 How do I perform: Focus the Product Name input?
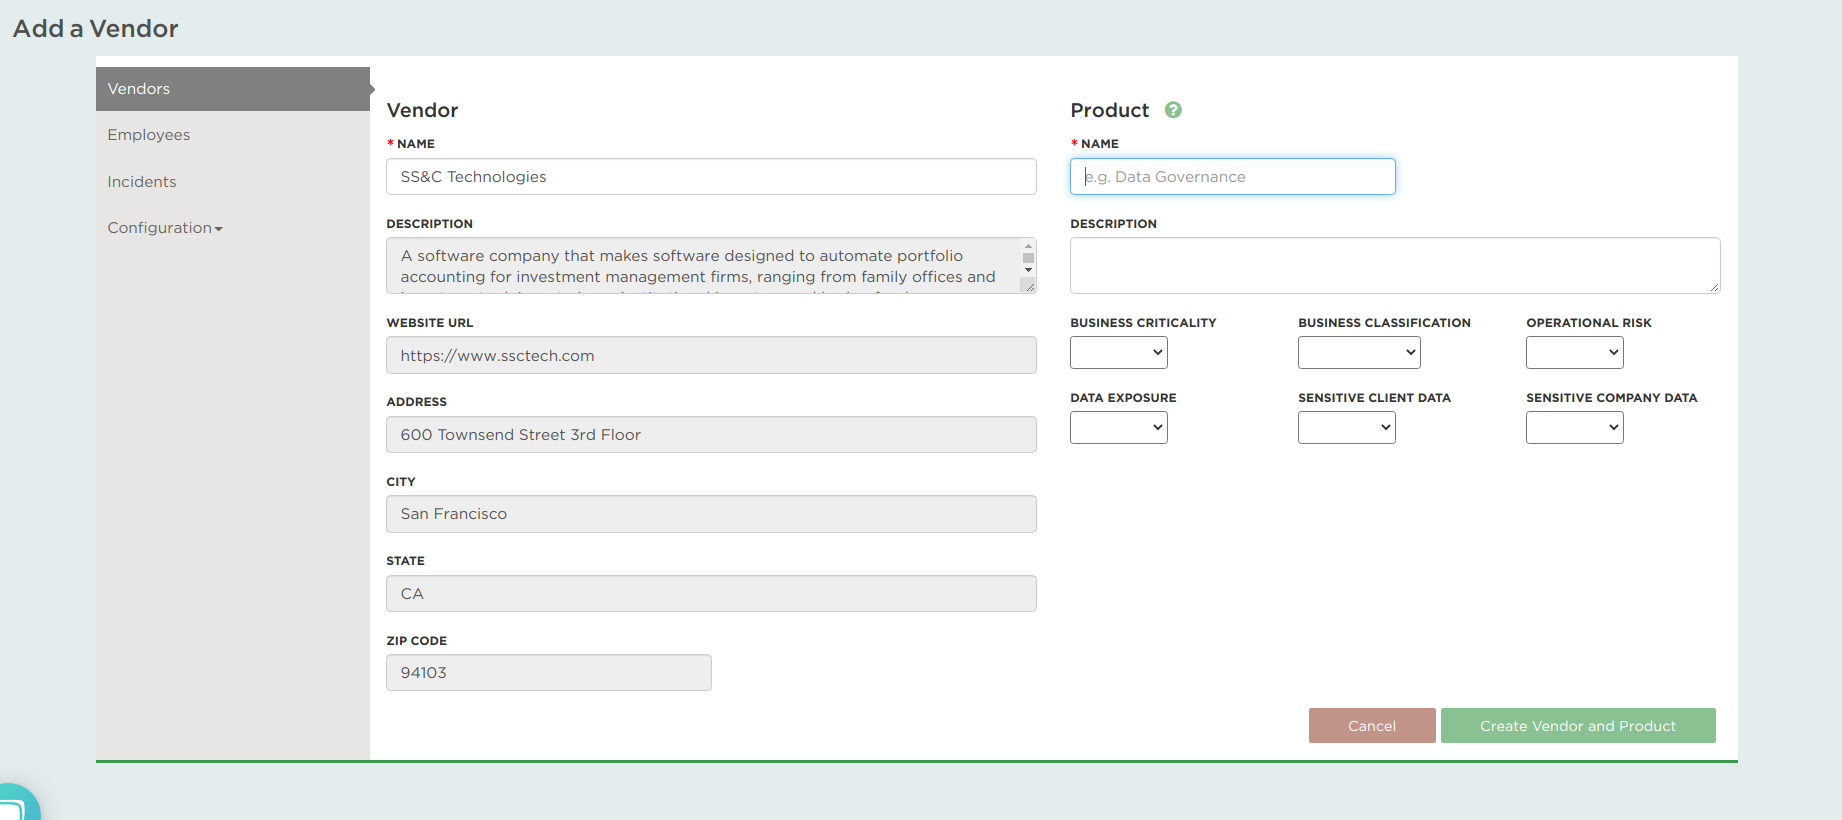coord(1233,177)
